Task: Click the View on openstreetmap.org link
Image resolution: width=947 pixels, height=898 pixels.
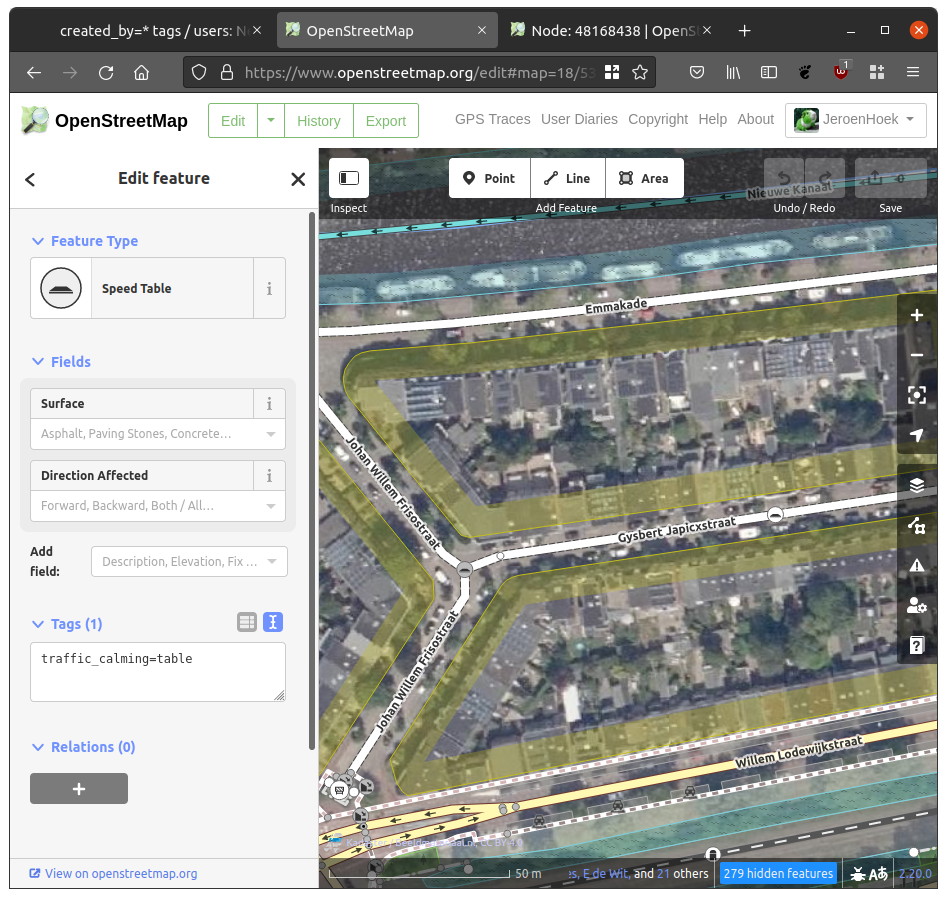Action: (120, 873)
